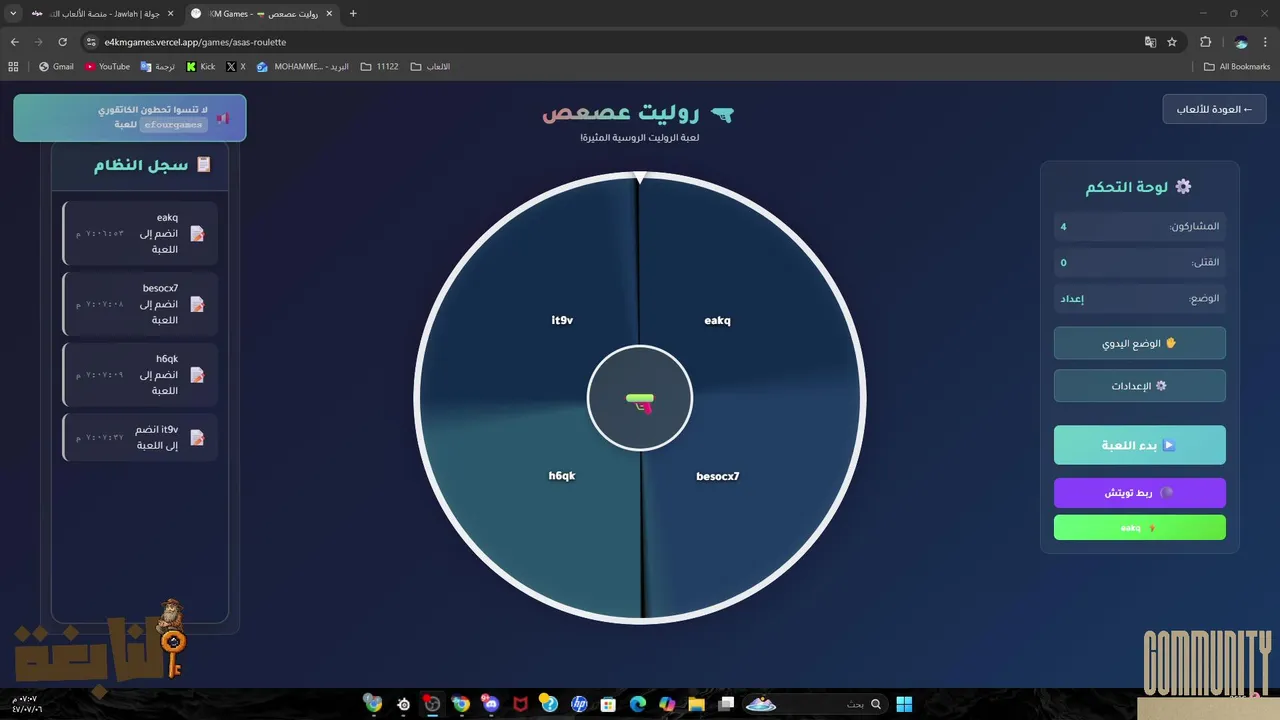Go back to the previous page
The width and height of the screenshot is (1280, 720).
click(x=15, y=42)
